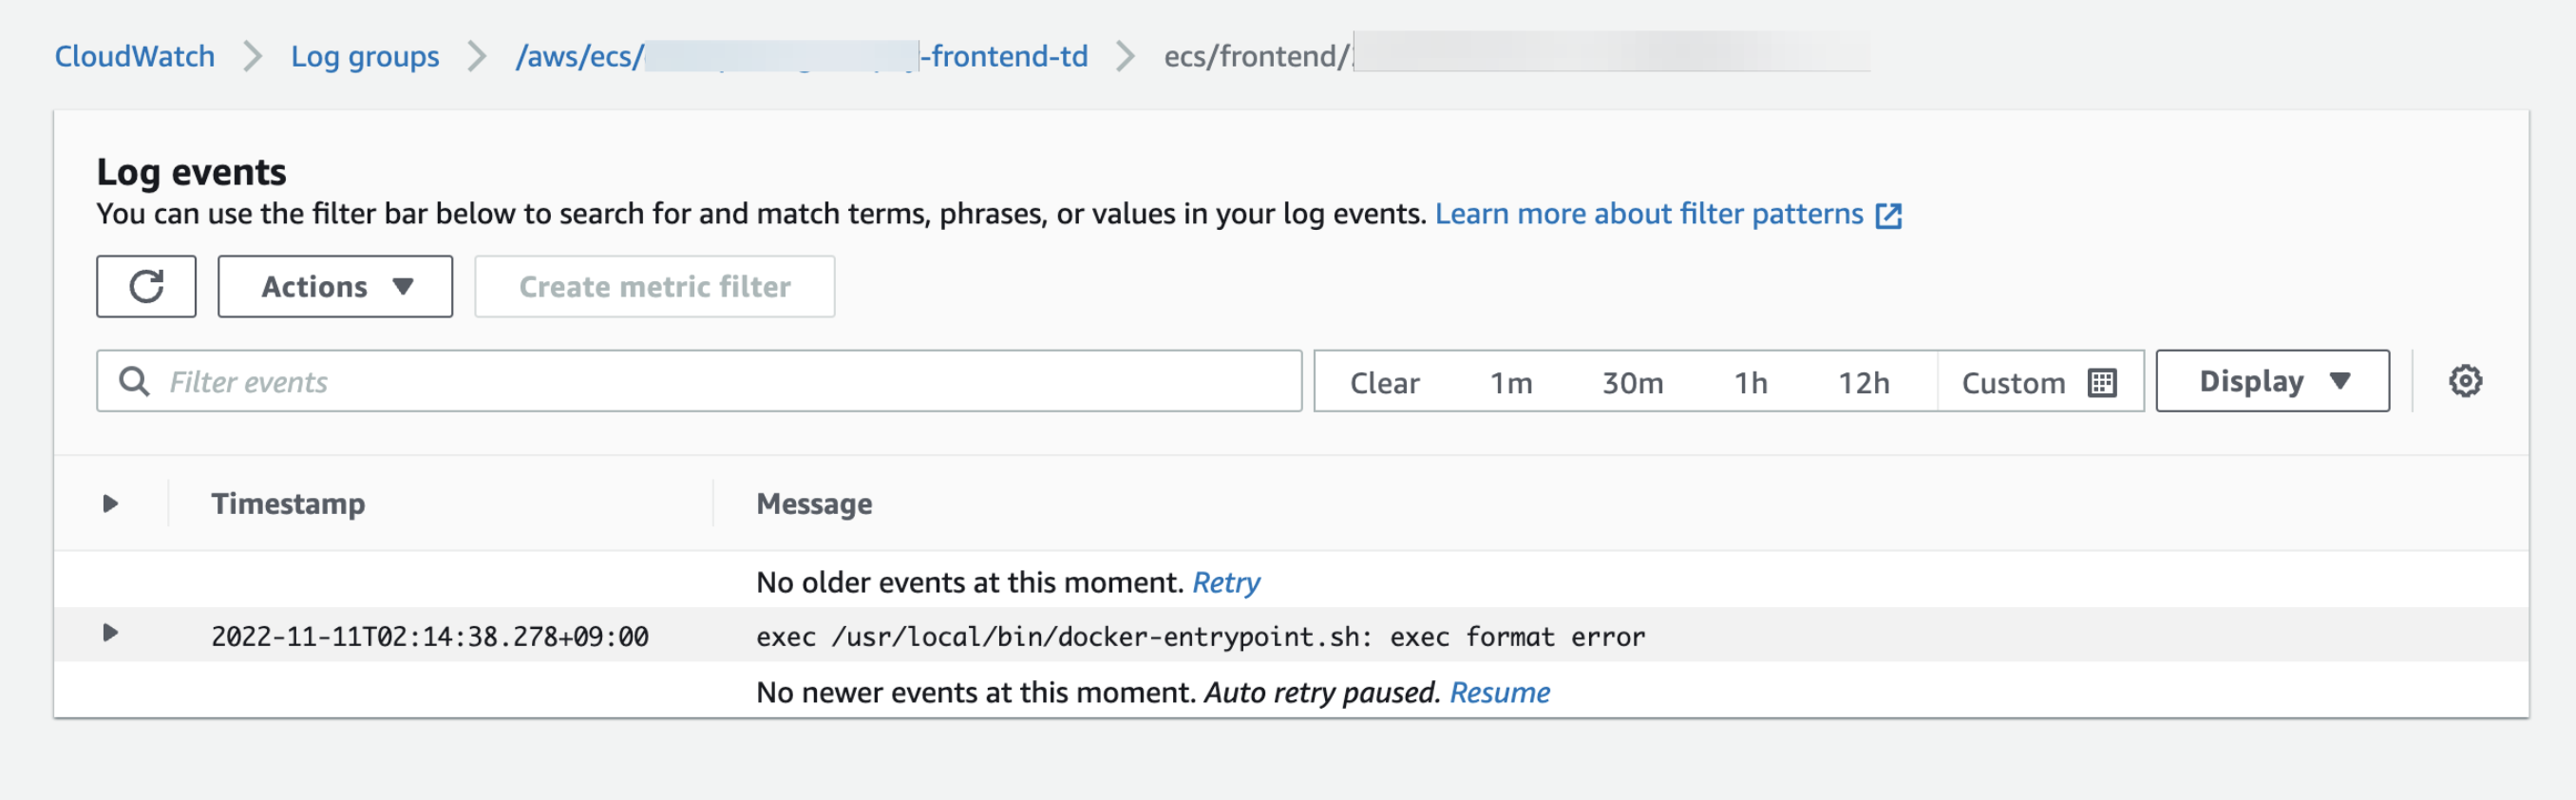This screenshot has height=800, width=2576.
Task: Open Learn more about filter patterns link
Action: [x=1648, y=214]
